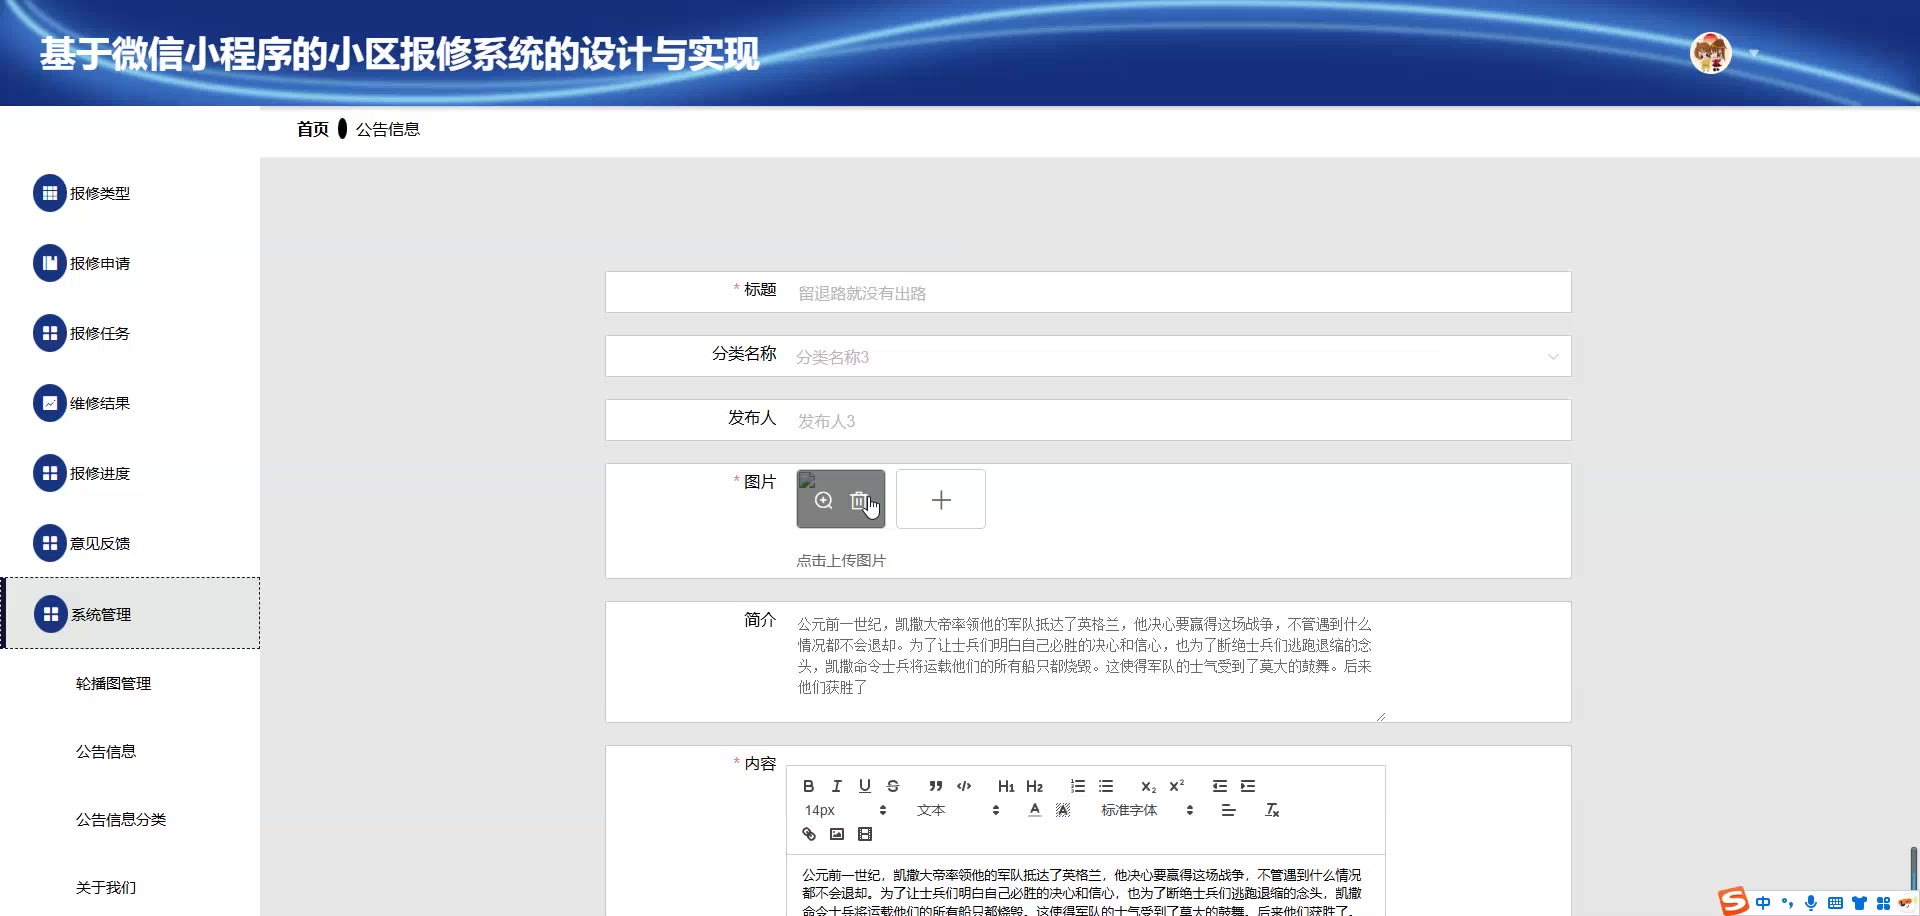Open the 标准字体 font family dropdown
This screenshot has width=1920, height=916.
coord(1146,810)
